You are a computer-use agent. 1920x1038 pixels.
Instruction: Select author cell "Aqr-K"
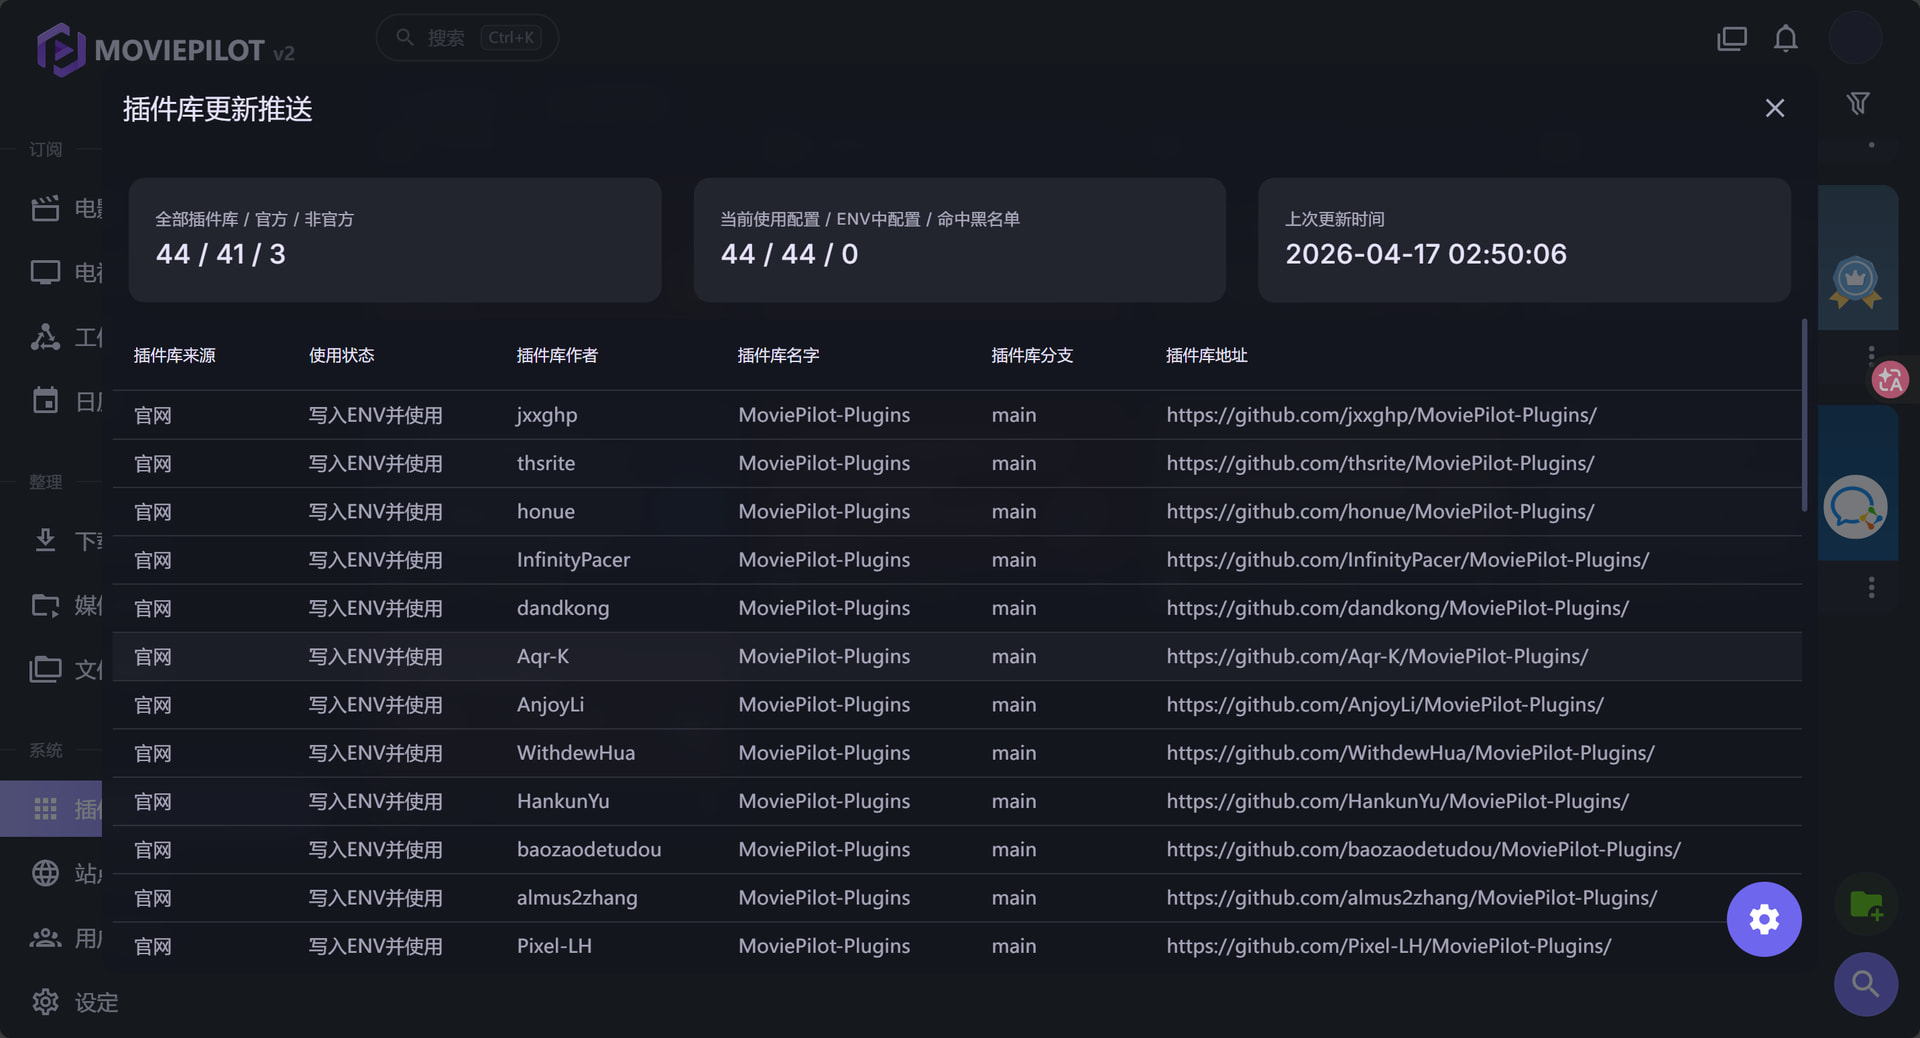click(543, 656)
